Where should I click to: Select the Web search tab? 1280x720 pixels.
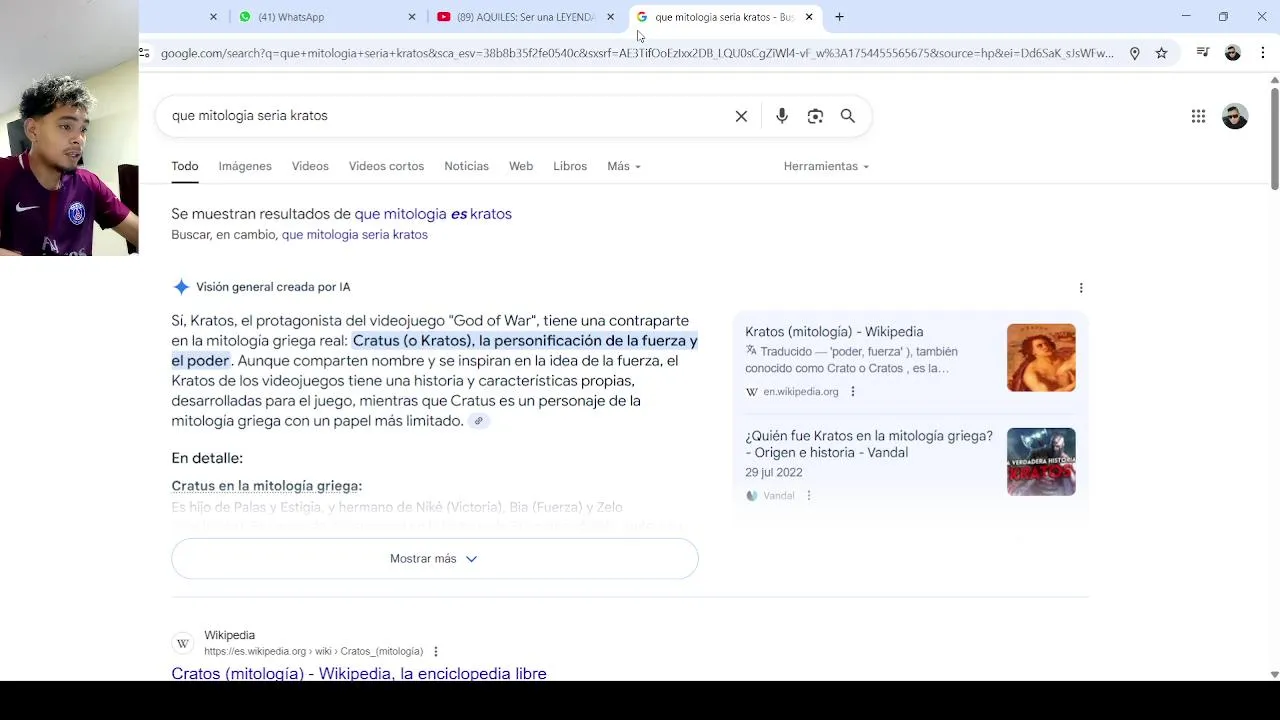tap(521, 166)
